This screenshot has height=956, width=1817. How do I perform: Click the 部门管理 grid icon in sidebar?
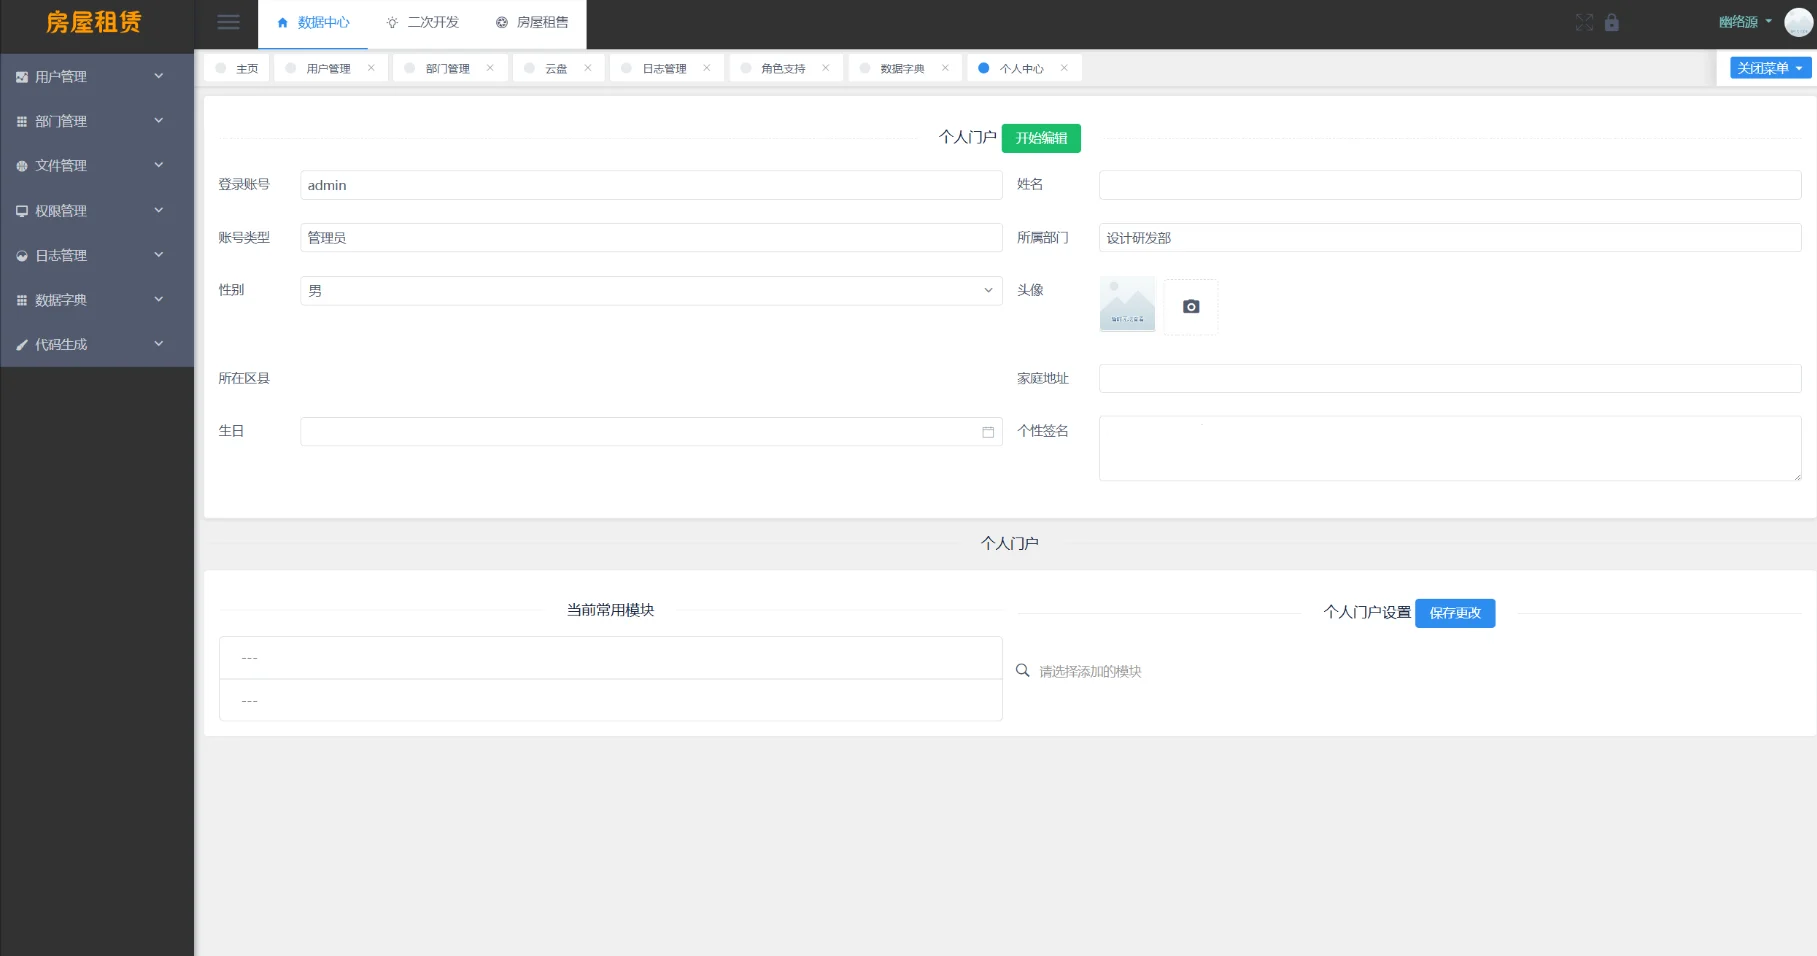pyautogui.click(x=21, y=121)
